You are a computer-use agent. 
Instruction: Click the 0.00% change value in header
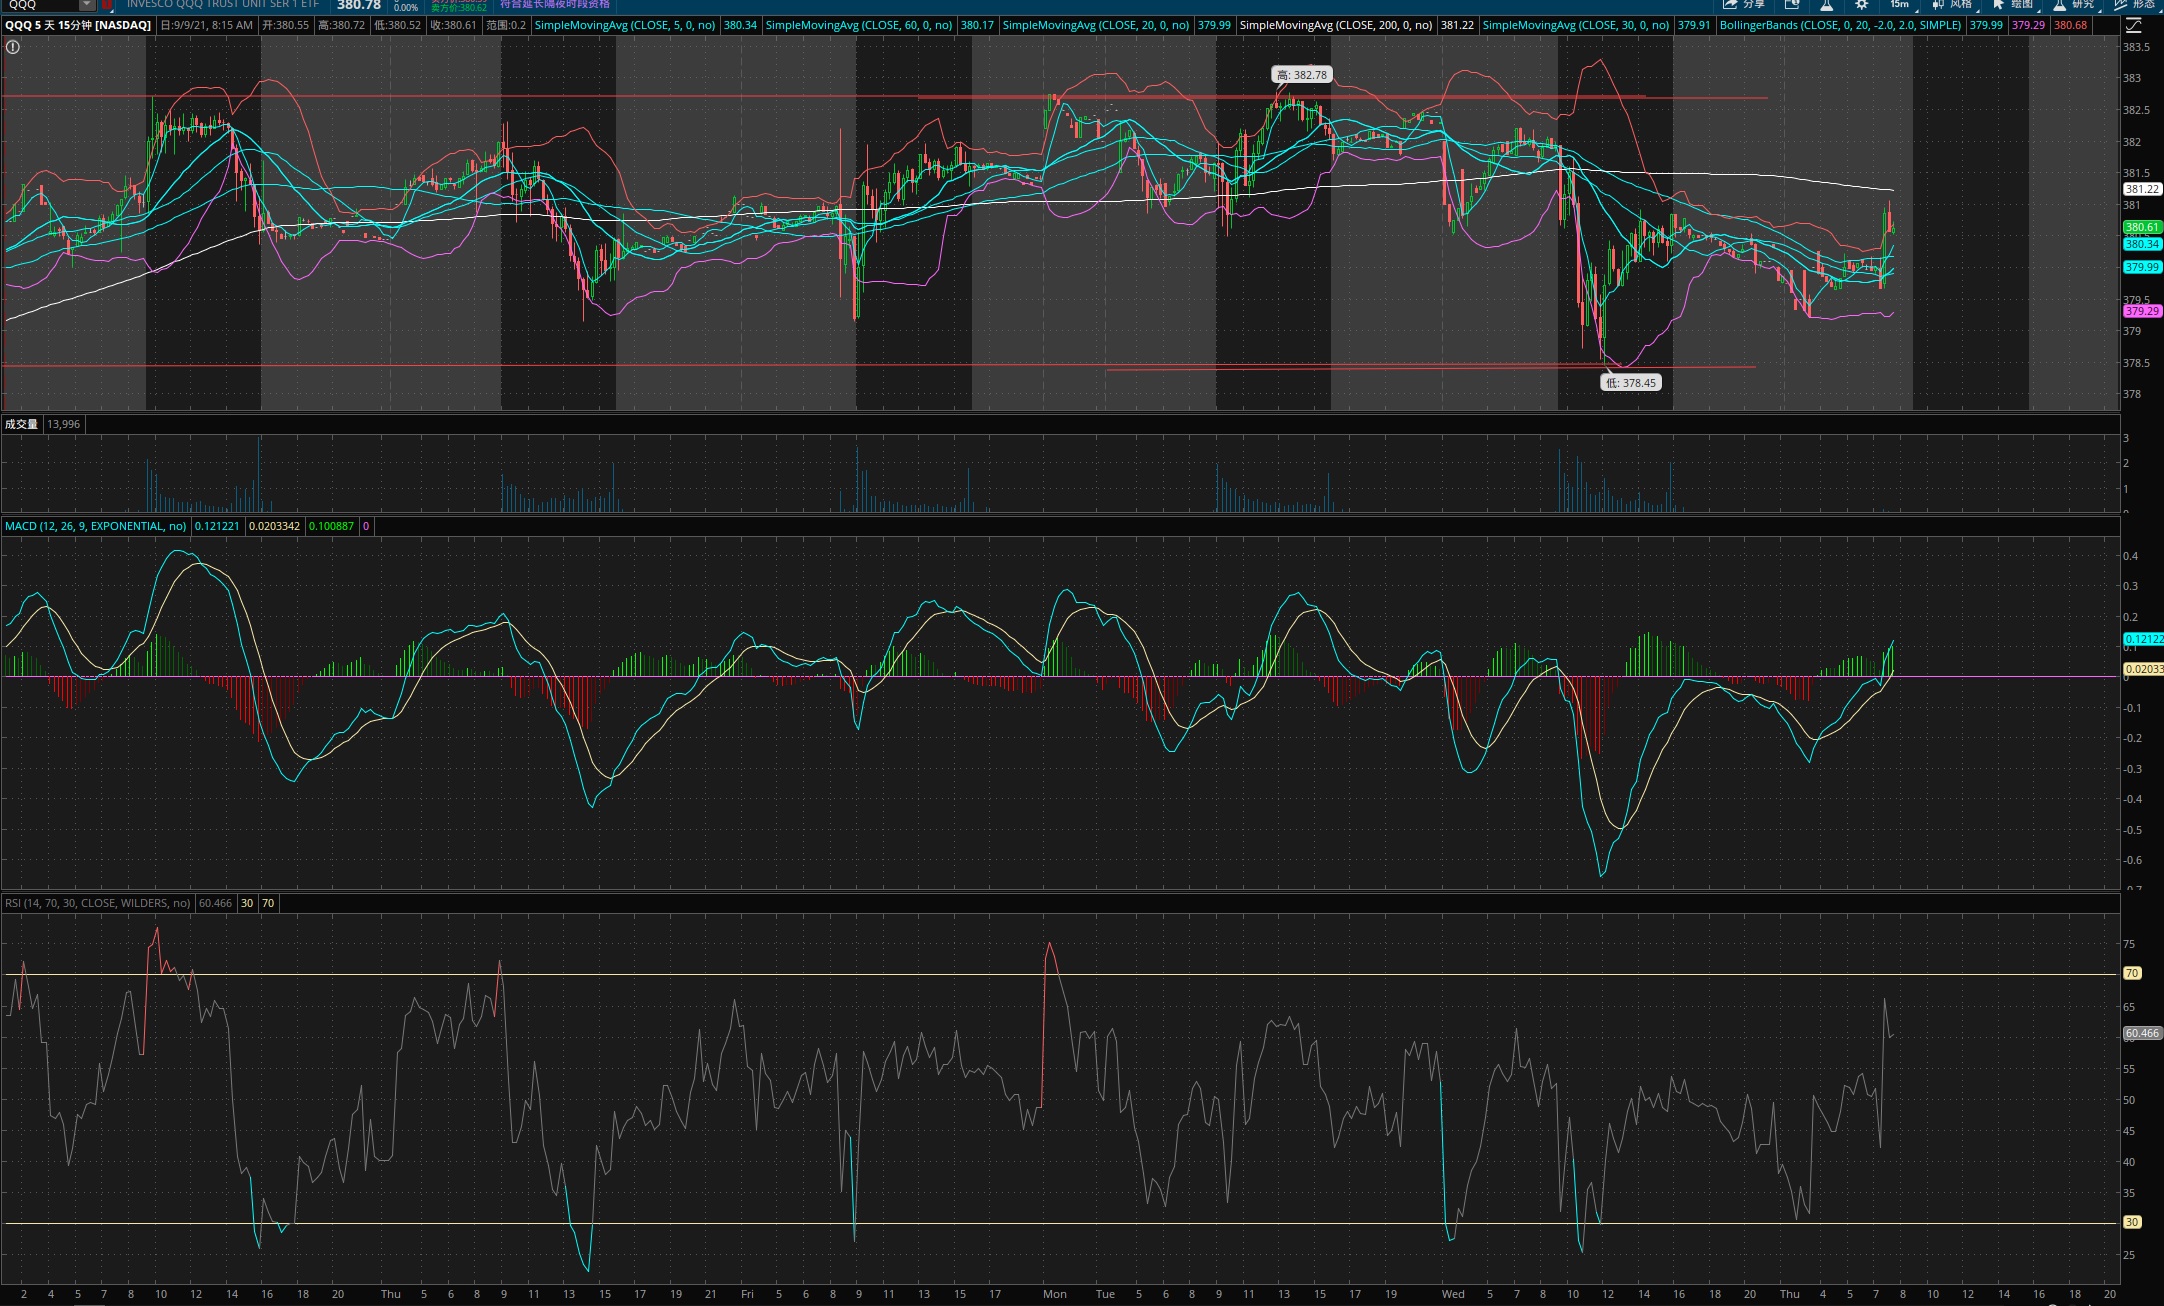click(406, 7)
